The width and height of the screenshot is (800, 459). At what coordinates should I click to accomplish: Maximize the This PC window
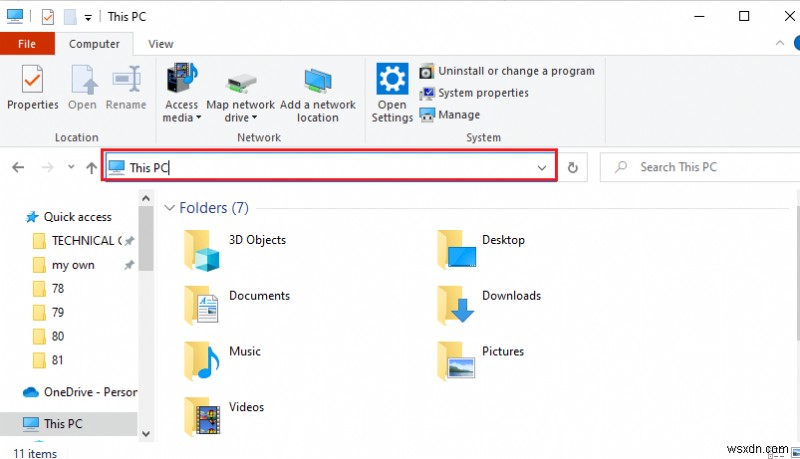coord(744,16)
